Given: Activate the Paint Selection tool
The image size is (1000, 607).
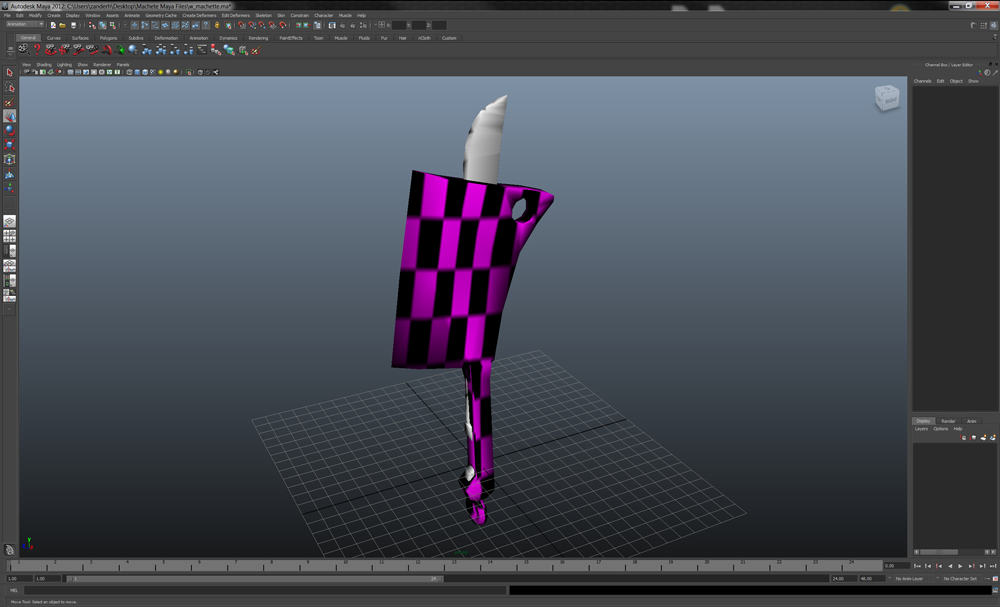Looking at the screenshot, I should 10,102.
